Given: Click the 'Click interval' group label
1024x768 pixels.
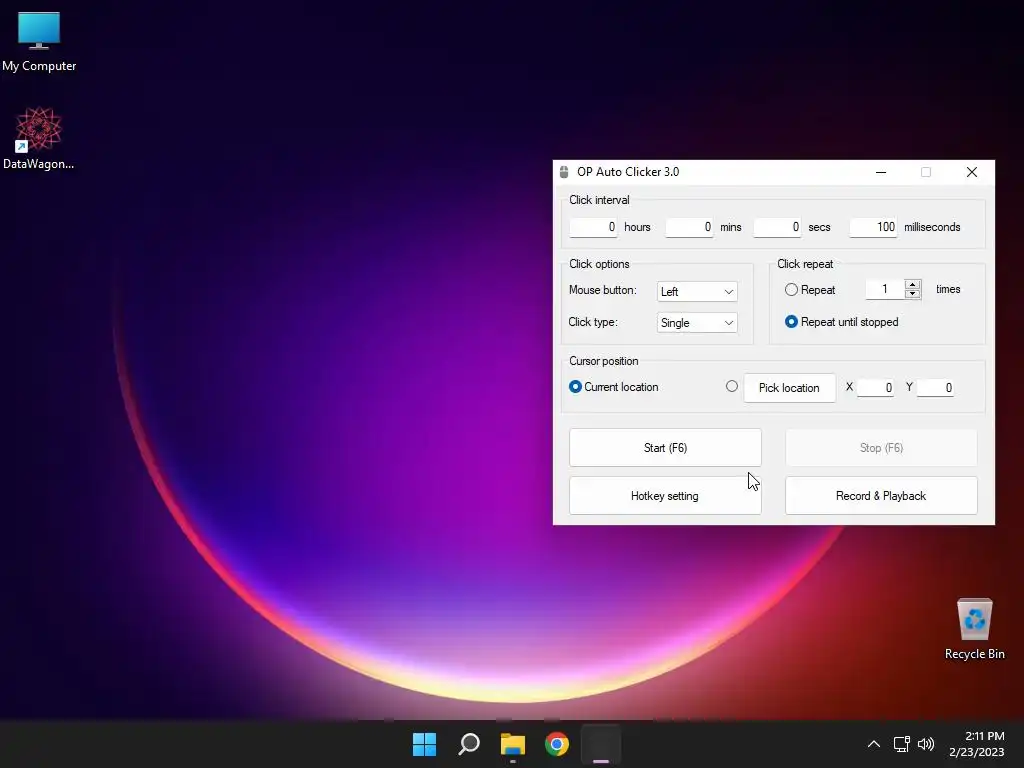Looking at the screenshot, I should (599, 200).
